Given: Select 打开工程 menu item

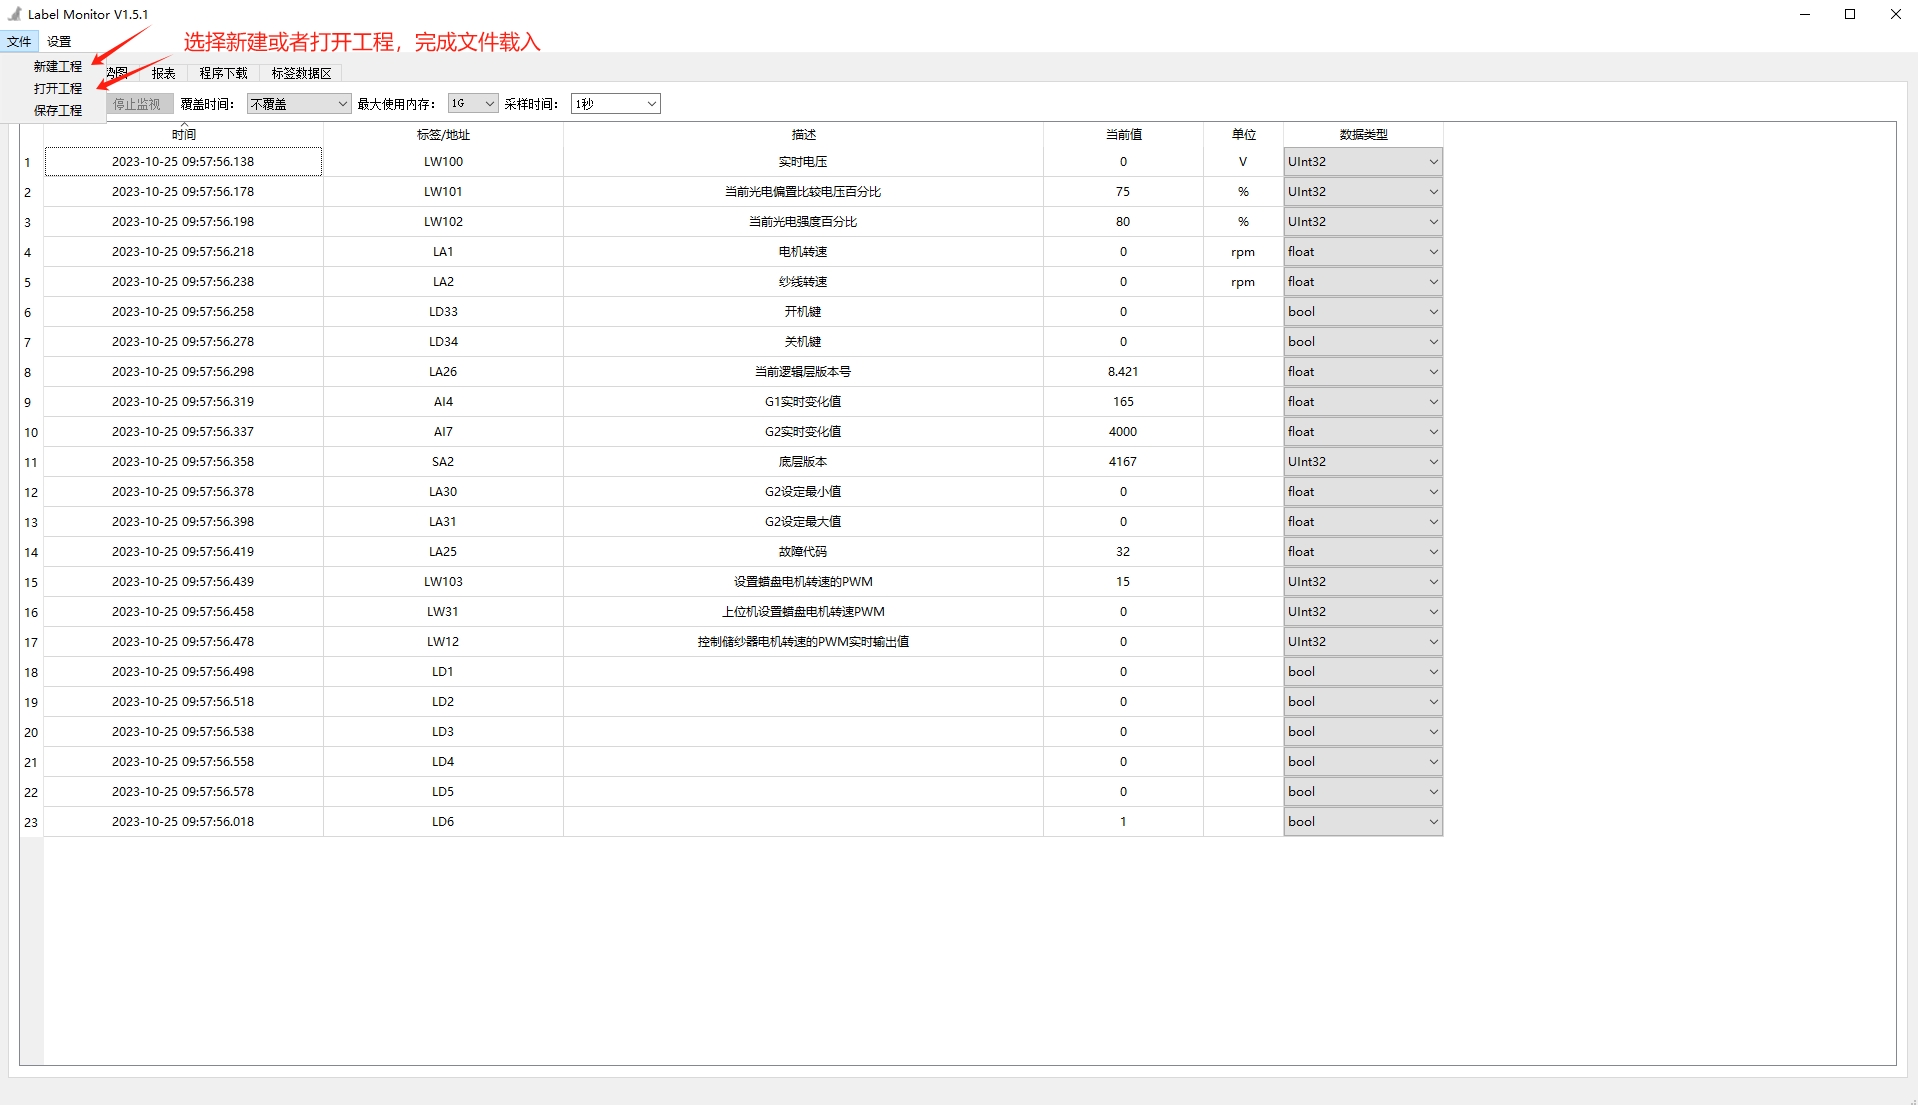Looking at the screenshot, I should pos(58,88).
